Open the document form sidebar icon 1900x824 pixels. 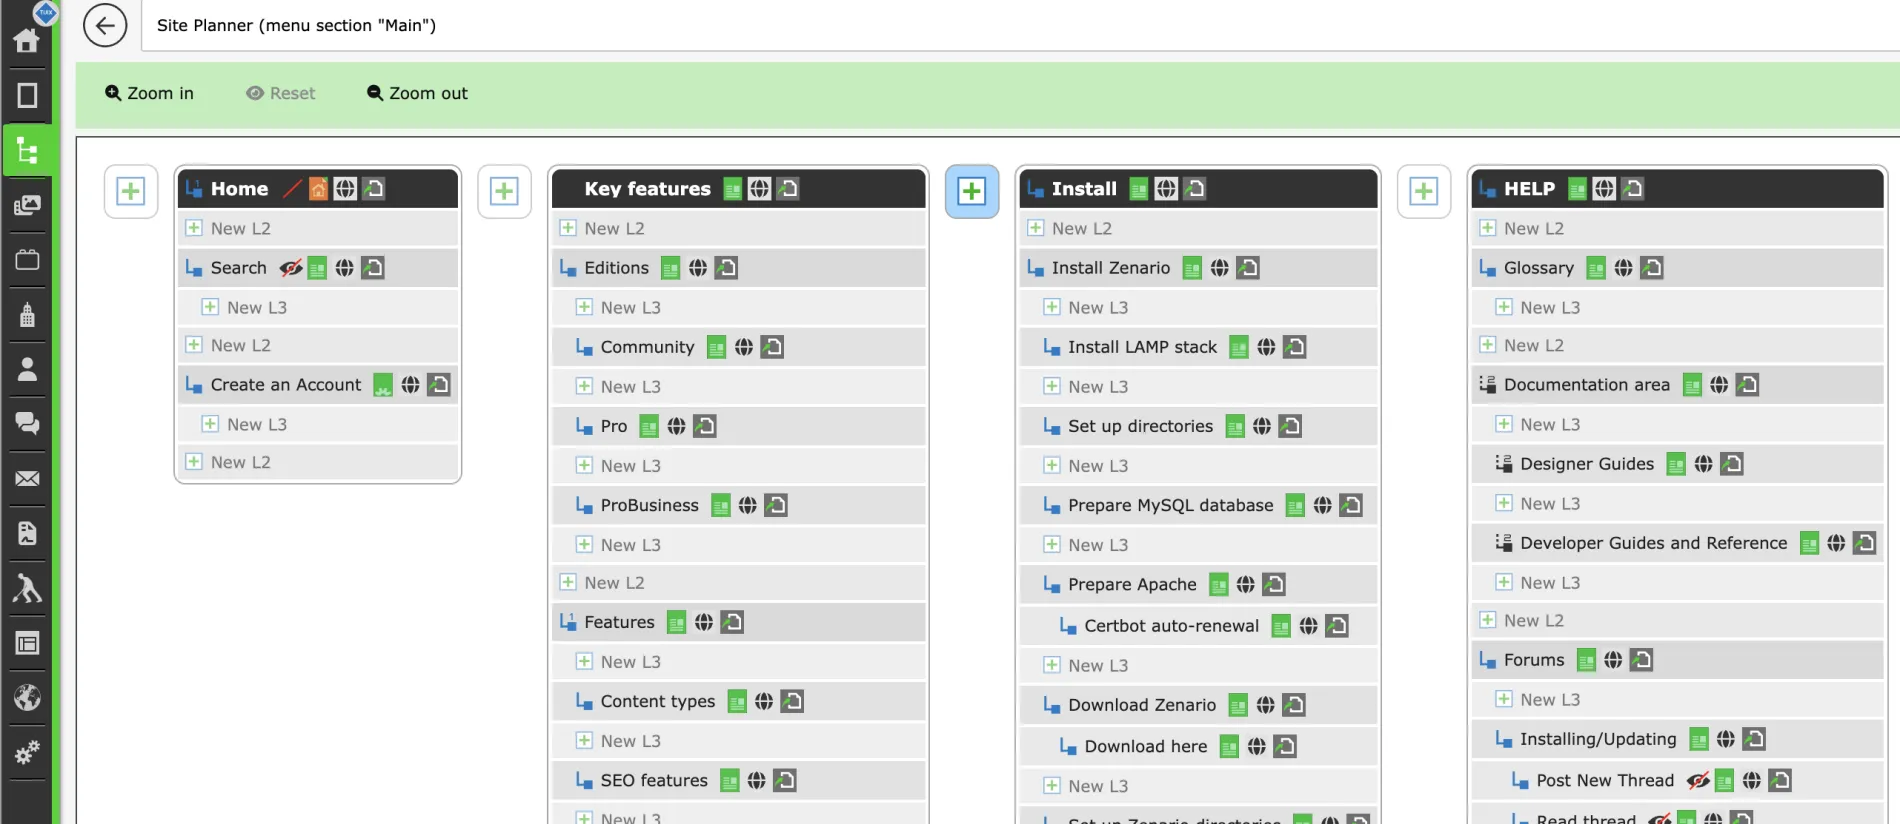pyautogui.click(x=27, y=533)
